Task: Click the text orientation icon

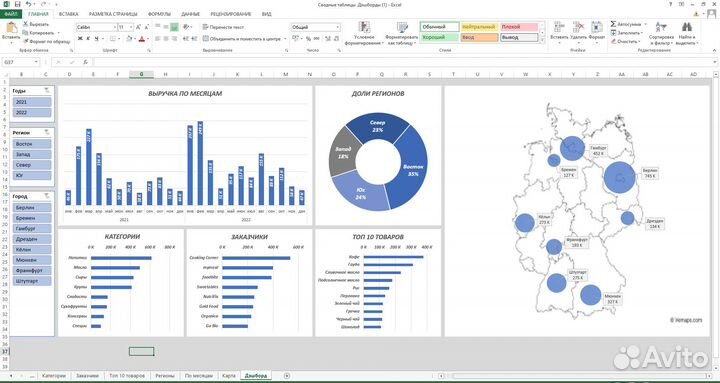Action: (186, 27)
